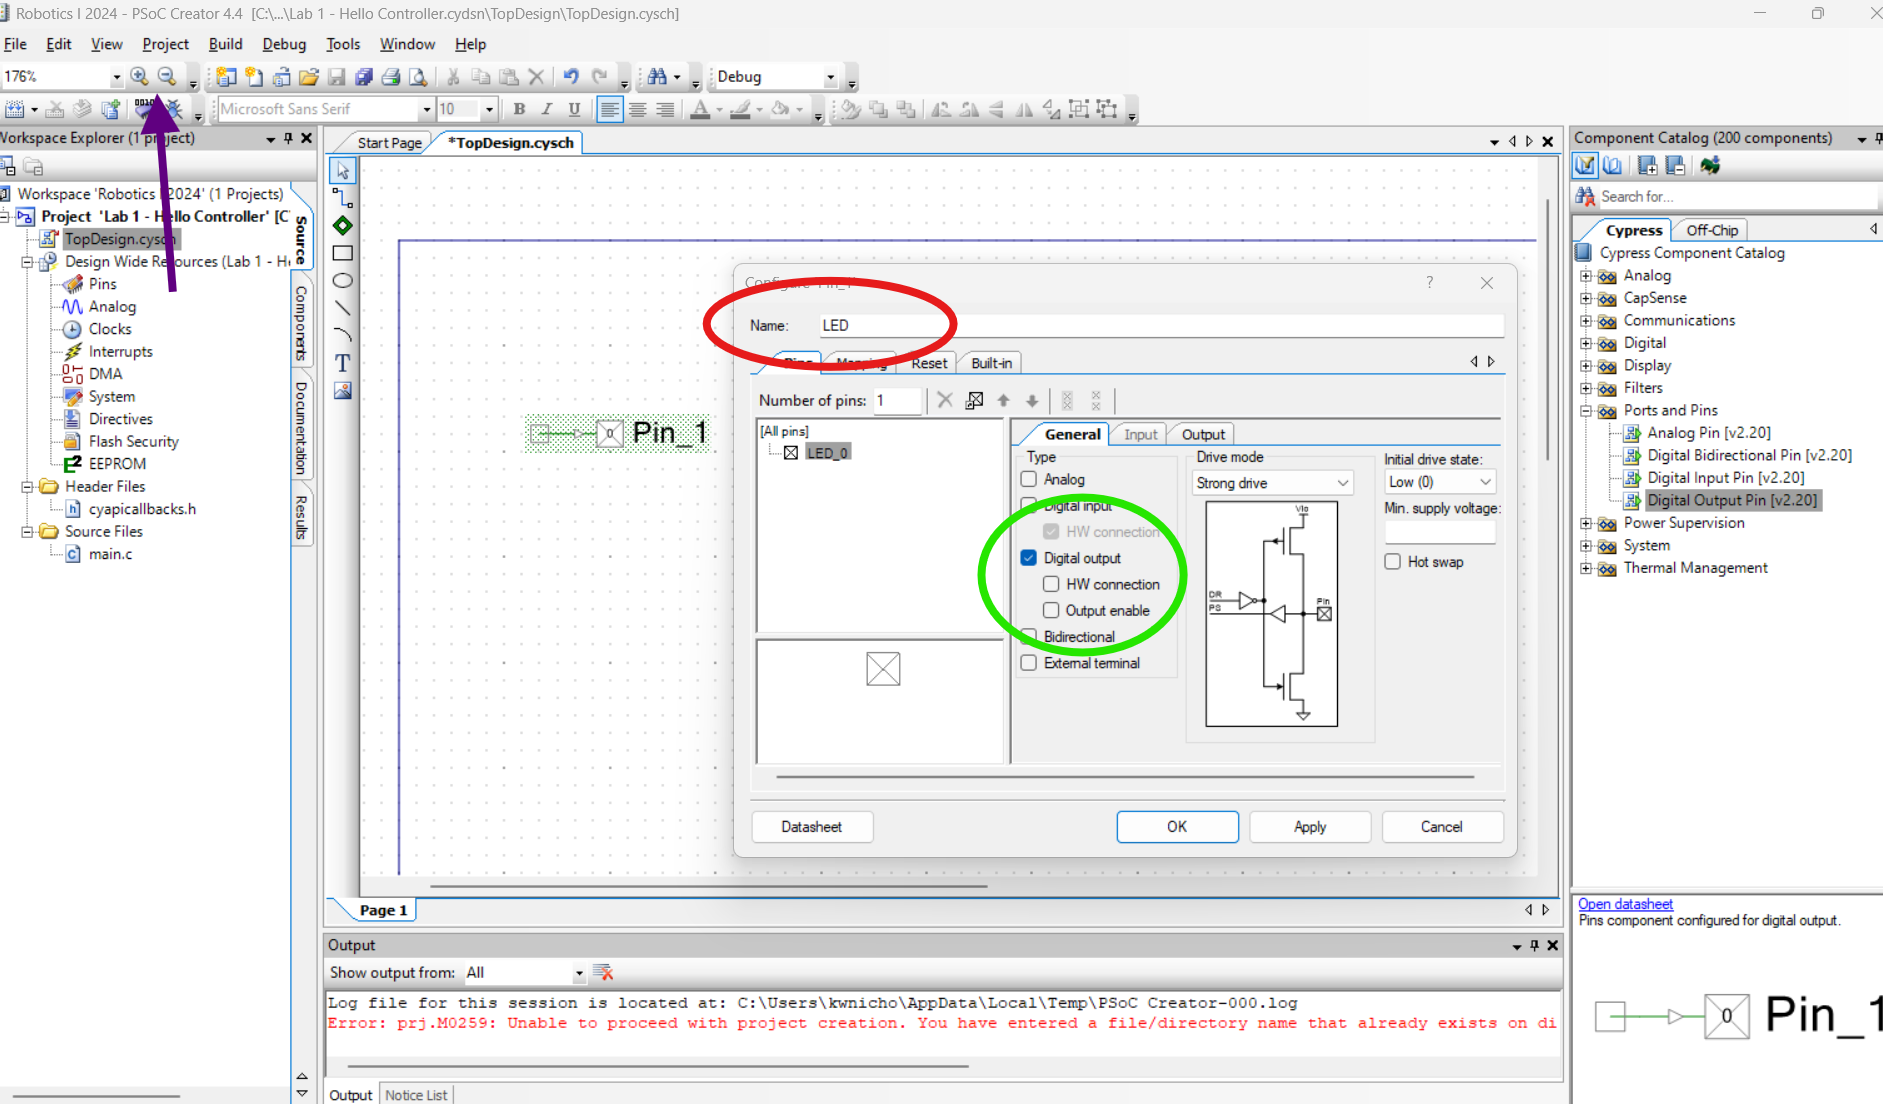Enable the Analog type checkbox
This screenshot has width=1883, height=1104.
[1028, 479]
